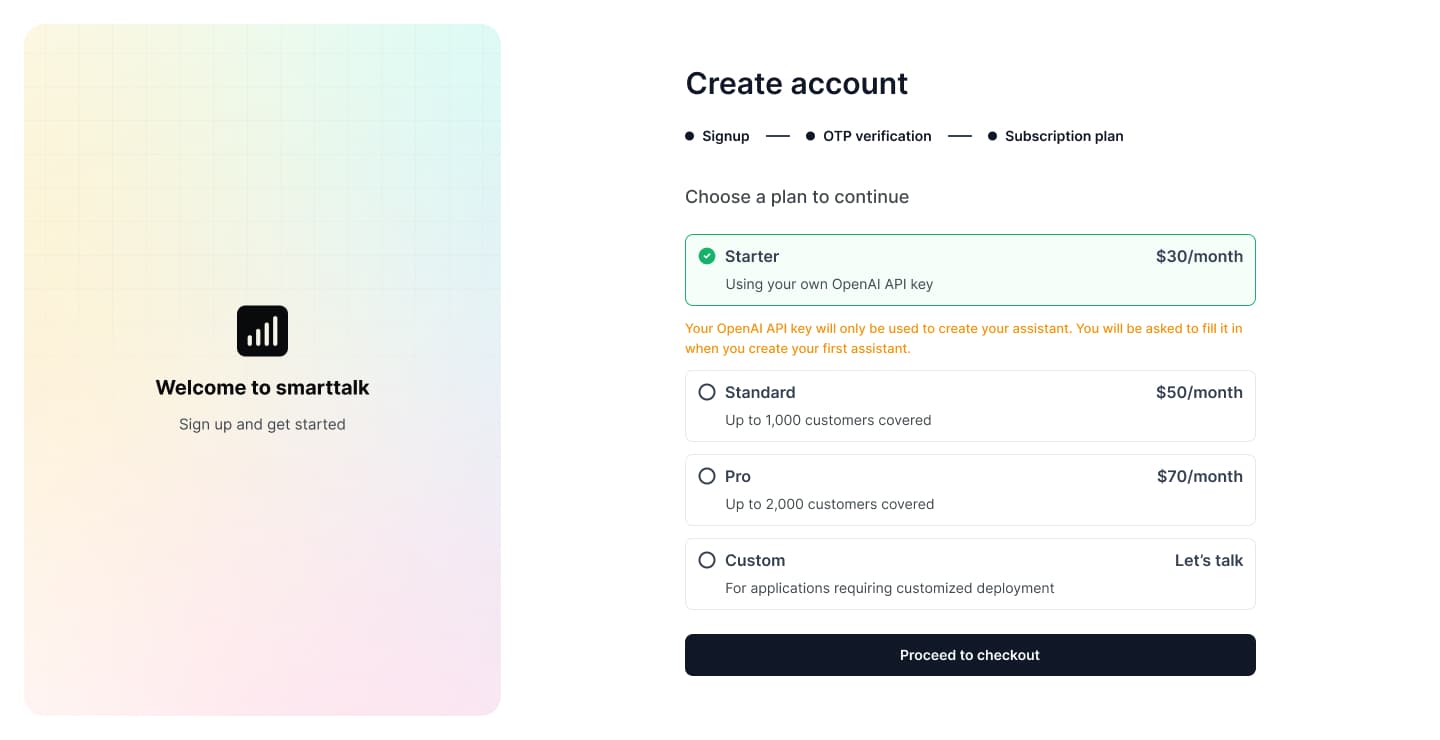Click the Create account heading

pyautogui.click(x=796, y=83)
